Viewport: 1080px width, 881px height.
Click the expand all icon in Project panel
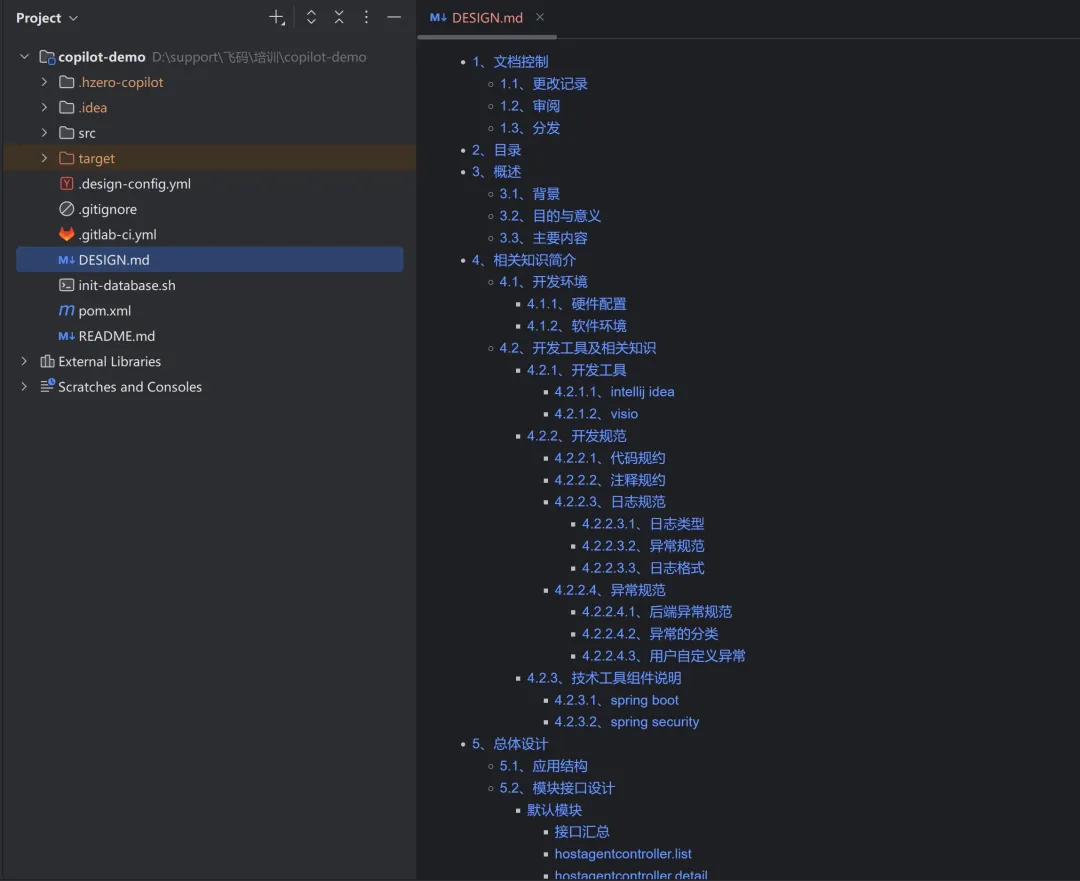tap(311, 18)
